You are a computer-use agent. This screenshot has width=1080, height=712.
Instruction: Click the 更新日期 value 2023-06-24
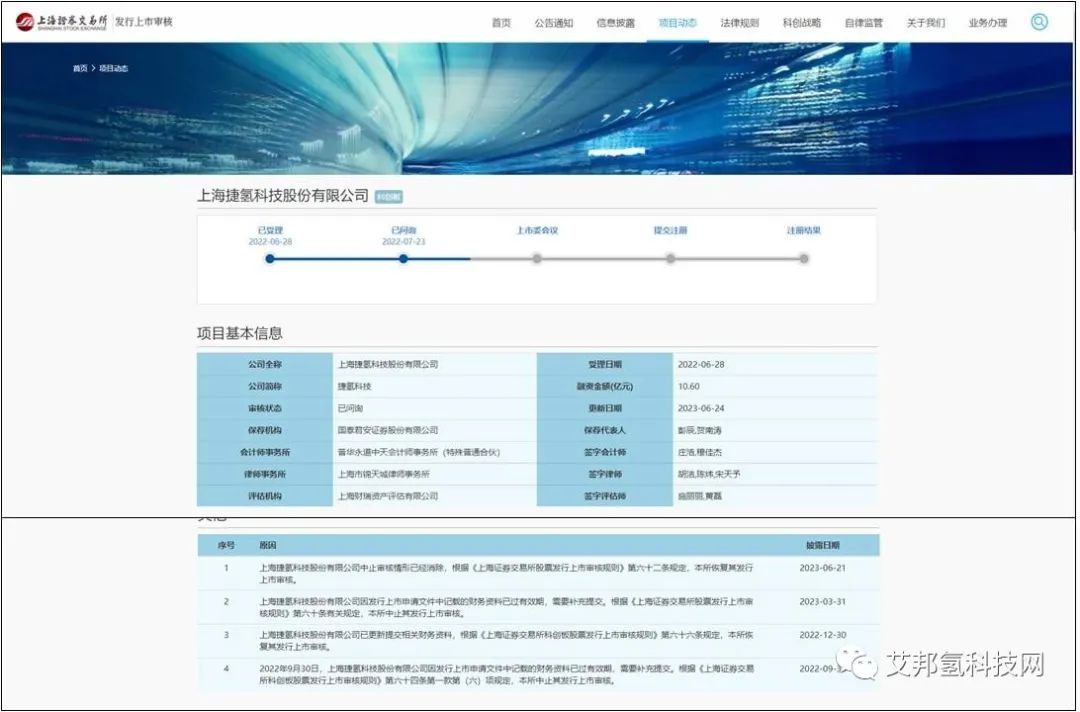point(701,408)
